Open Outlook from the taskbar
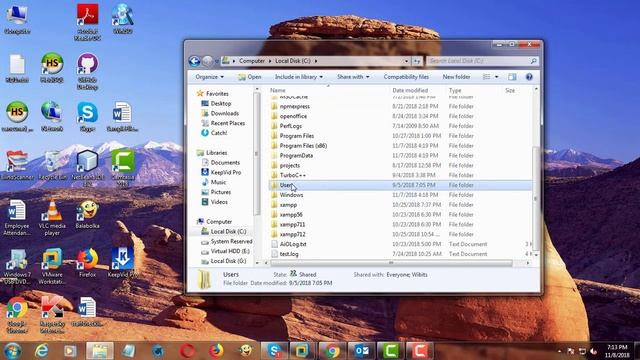Screen dimensions: 640x360 point(362,351)
